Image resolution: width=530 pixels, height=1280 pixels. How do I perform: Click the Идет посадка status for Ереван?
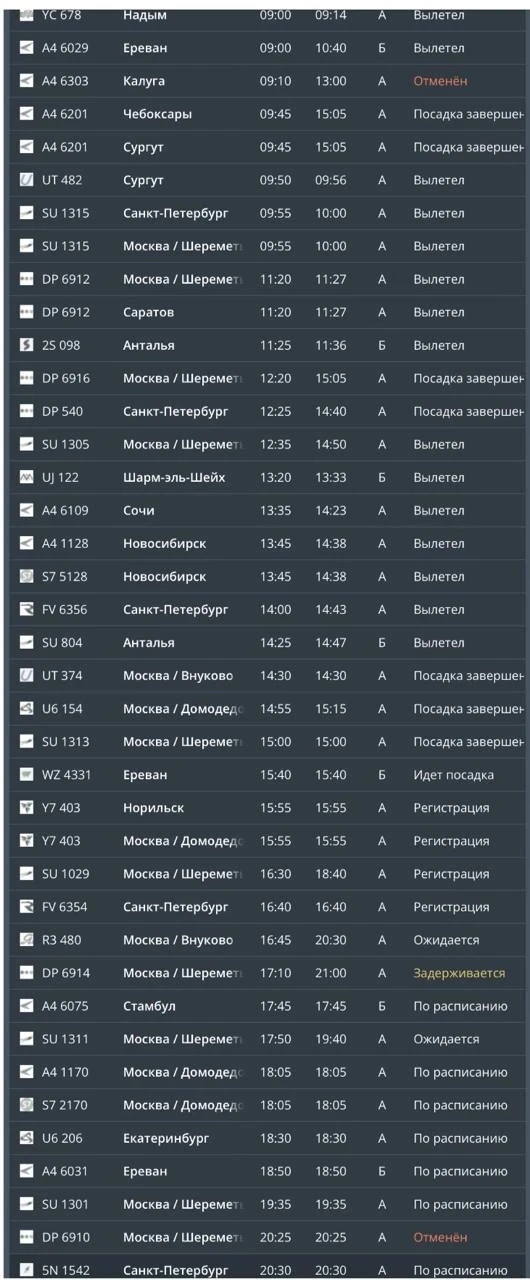click(x=453, y=774)
